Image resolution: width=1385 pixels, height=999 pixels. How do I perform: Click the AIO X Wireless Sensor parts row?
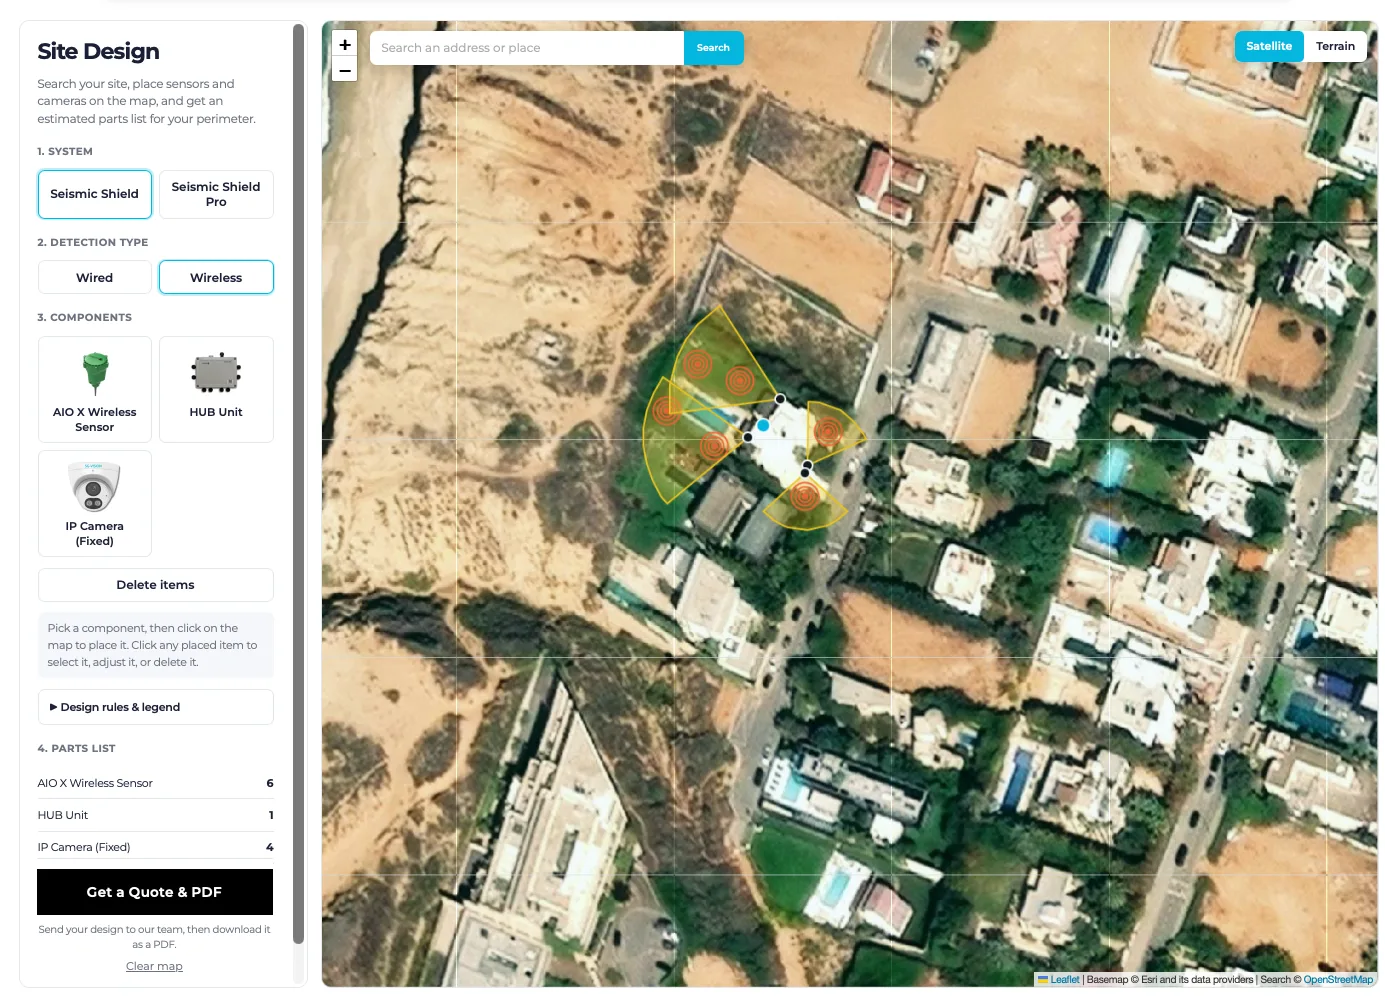[x=156, y=783]
